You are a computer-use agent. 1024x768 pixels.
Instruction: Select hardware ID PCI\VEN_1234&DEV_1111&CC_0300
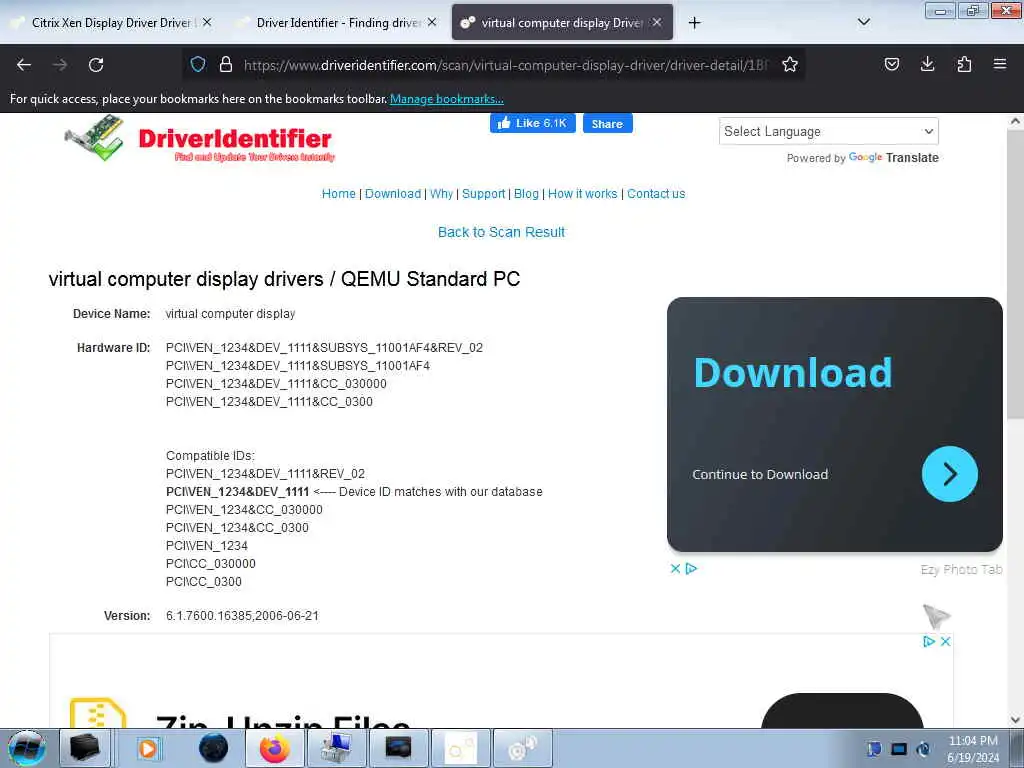point(269,402)
